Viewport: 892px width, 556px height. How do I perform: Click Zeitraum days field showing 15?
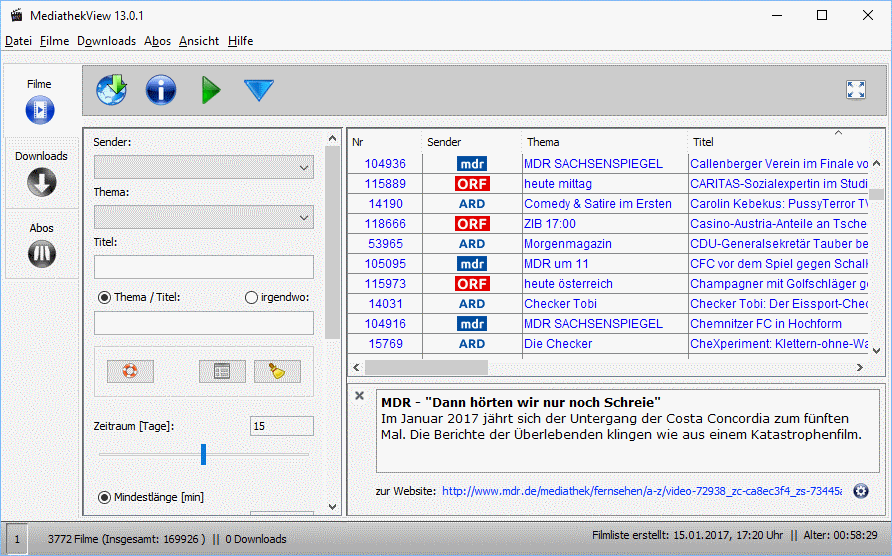click(282, 426)
